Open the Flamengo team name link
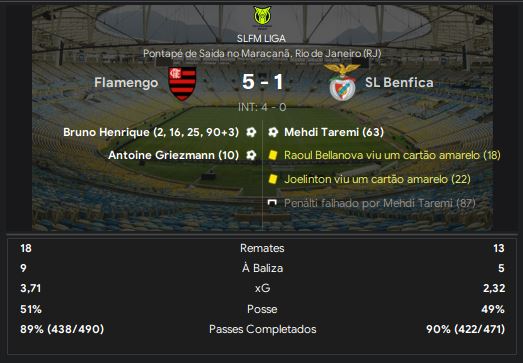The width and height of the screenshot is (523, 363). (x=126, y=83)
